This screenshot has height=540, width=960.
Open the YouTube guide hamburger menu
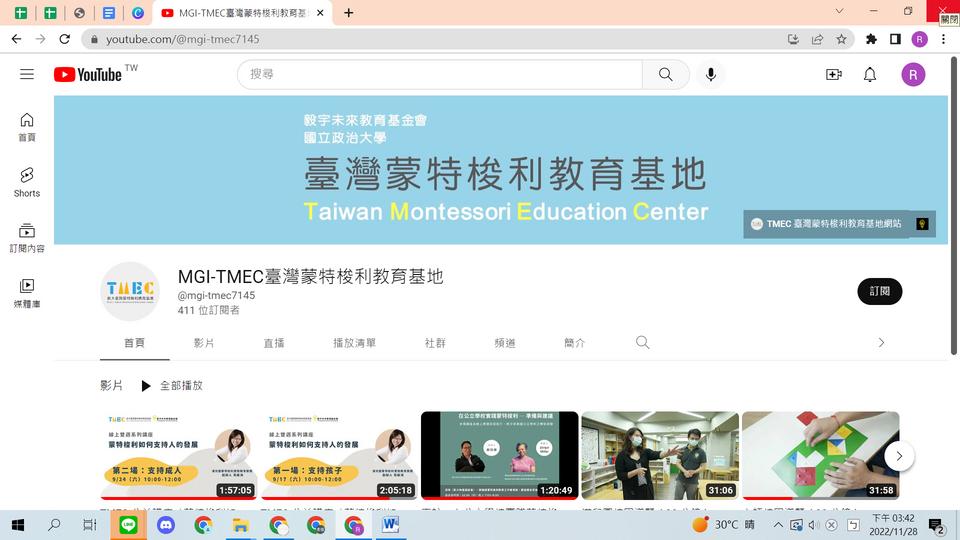tap(26, 74)
